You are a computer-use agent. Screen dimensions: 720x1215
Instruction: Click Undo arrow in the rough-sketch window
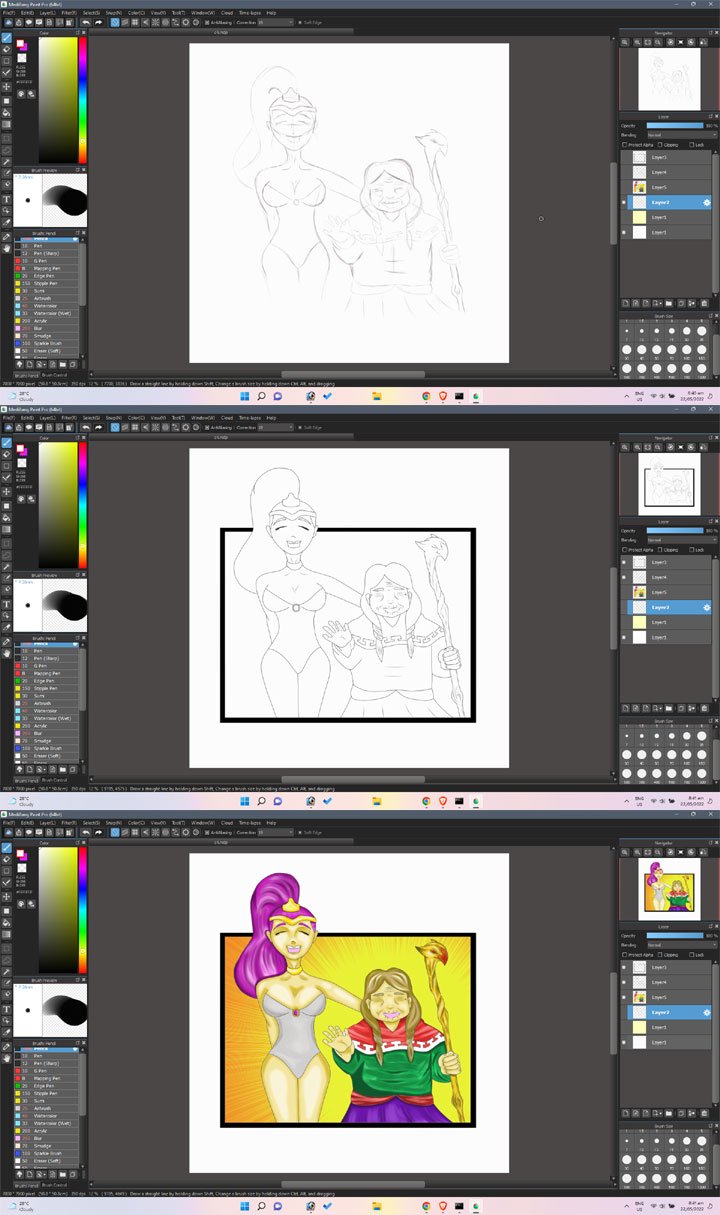coord(86,22)
